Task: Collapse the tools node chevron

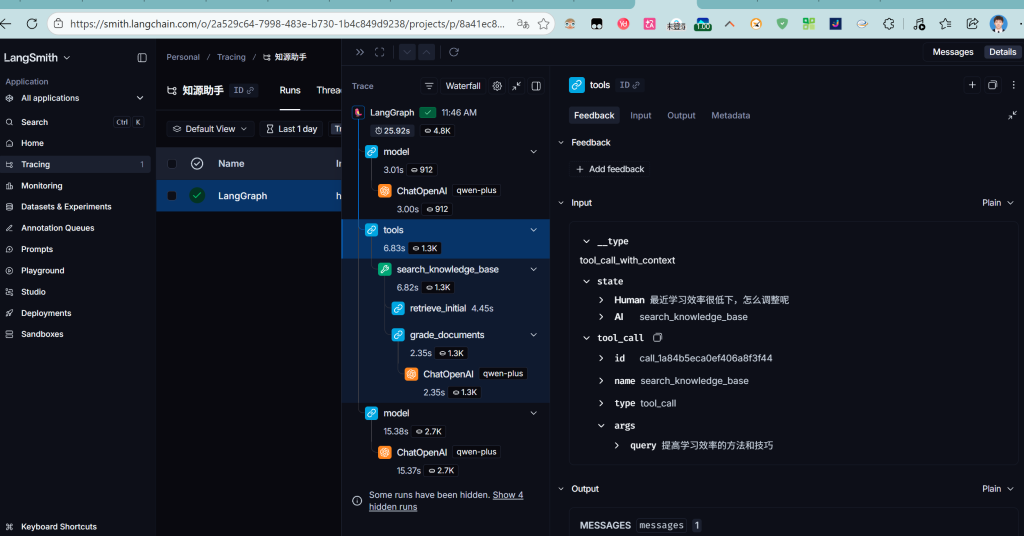Action: (x=534, y=230)
